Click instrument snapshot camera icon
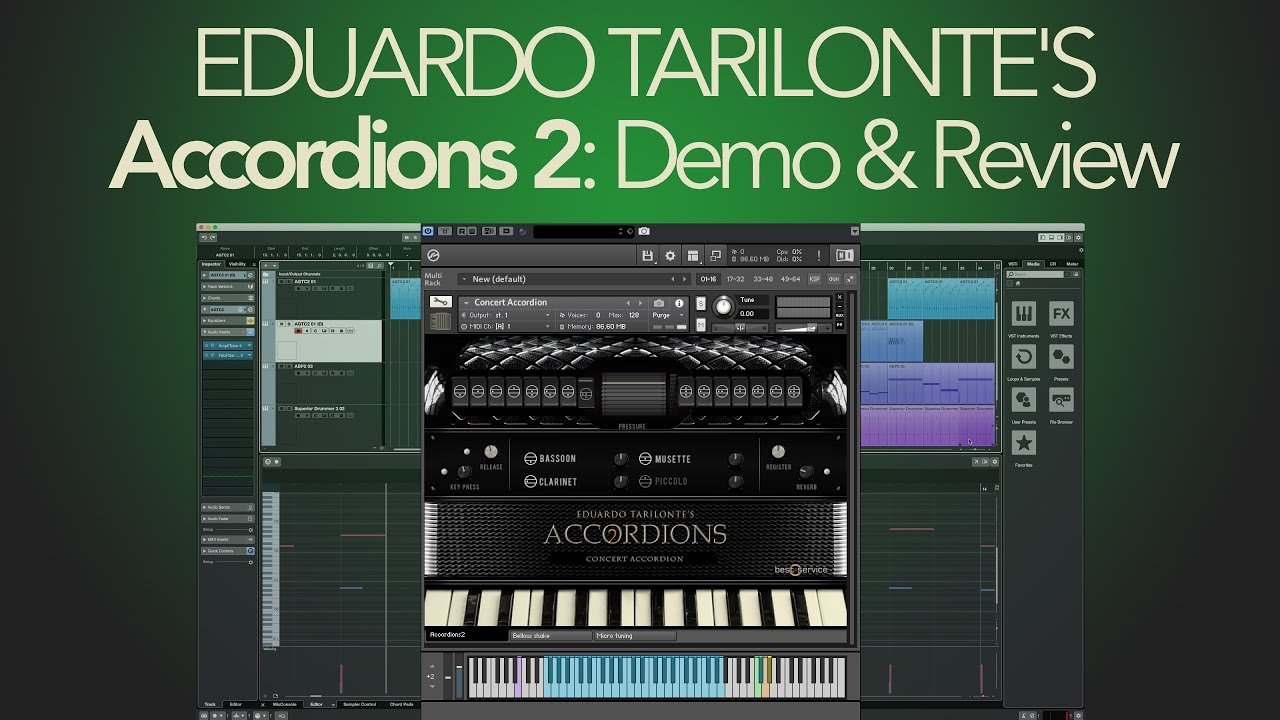This screenshot has width=1280, height=720. pyautogui.click(x=659, y=302)
